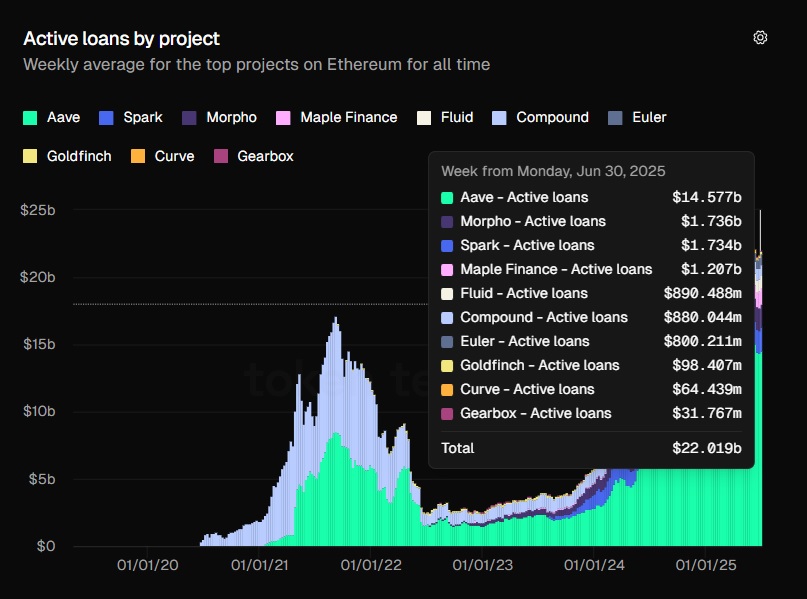Image resolution: width=807 pixels, height=599 pixels.
Task: Click the Maple Finance pink legend swatch
Action: point(283,118)
